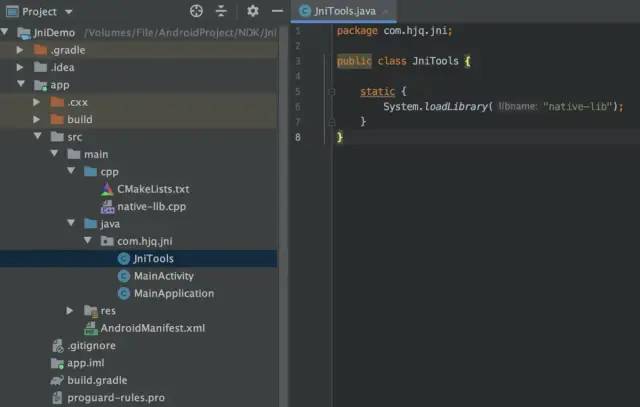The width and height of the screenshot is (640, 407).
Task: Expand the .cxx folder arrow
Action: tap(36, 102)
